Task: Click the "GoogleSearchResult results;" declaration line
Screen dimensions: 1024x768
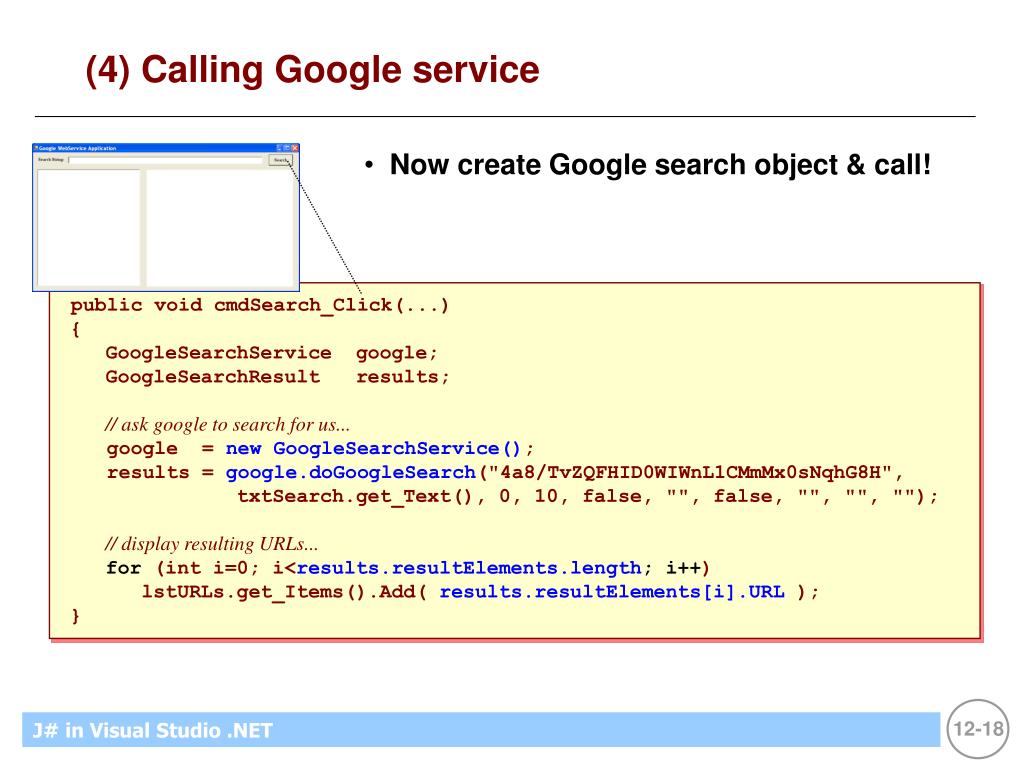Action: coord(278,377)
